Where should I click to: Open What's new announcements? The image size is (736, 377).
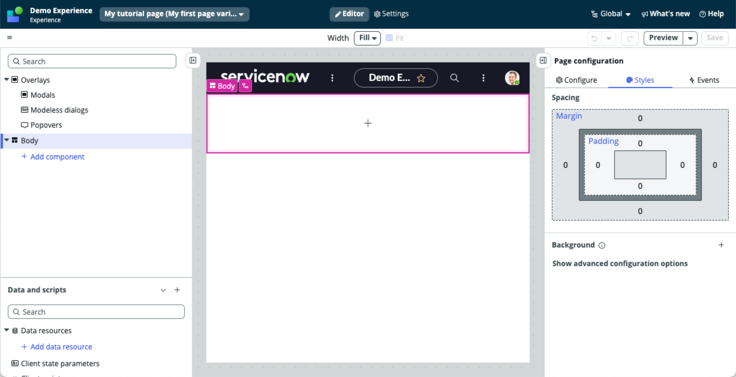666,14
